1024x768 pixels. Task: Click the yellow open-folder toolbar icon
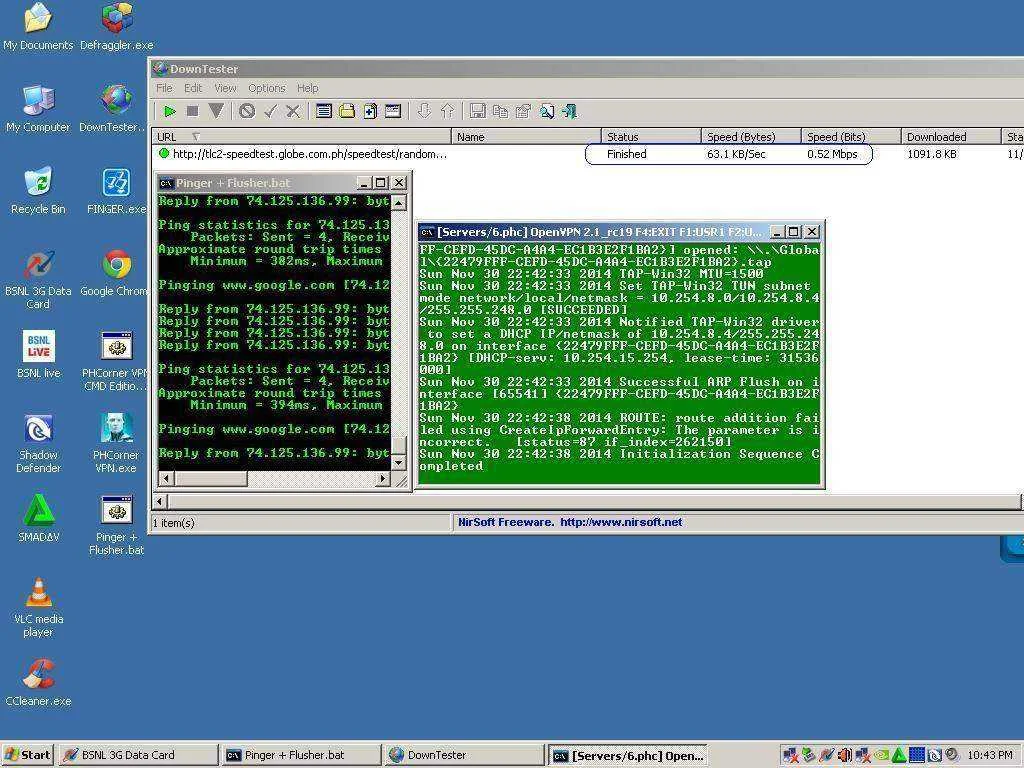[x=347, y=111]
